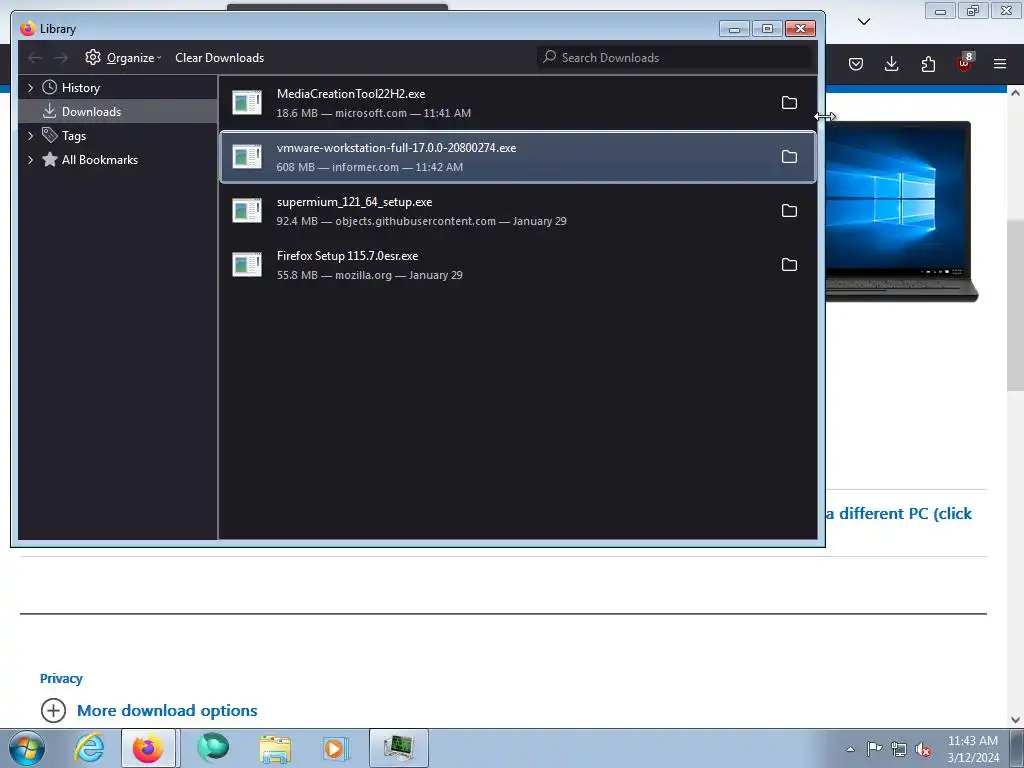Open Firefox Downloads toolbar panel
The height and width of the screenshot is (768, 1024).
coord(891,64)
